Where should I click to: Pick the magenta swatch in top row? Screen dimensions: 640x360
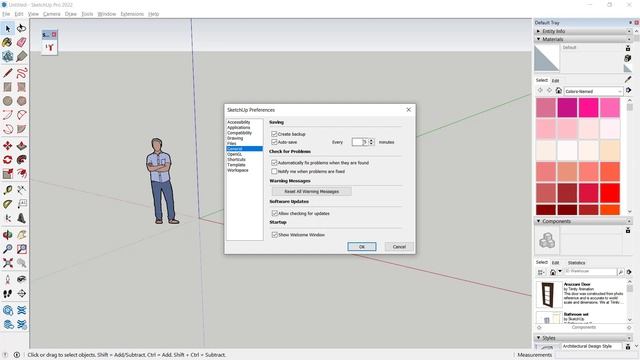click(x=567, y=107)
